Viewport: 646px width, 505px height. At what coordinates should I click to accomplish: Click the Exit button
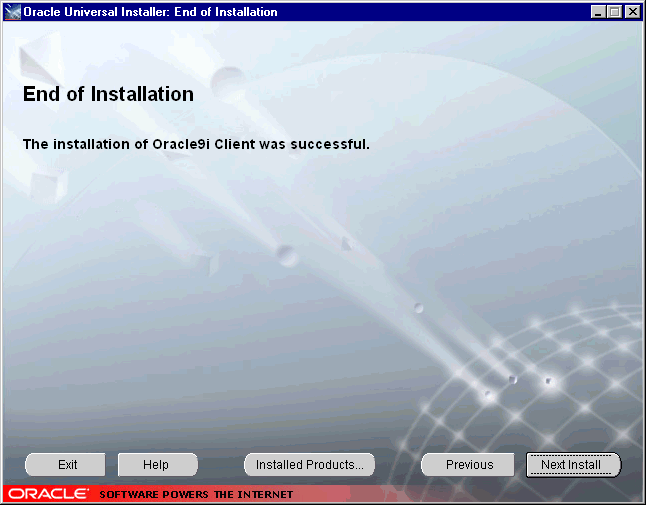65,465
